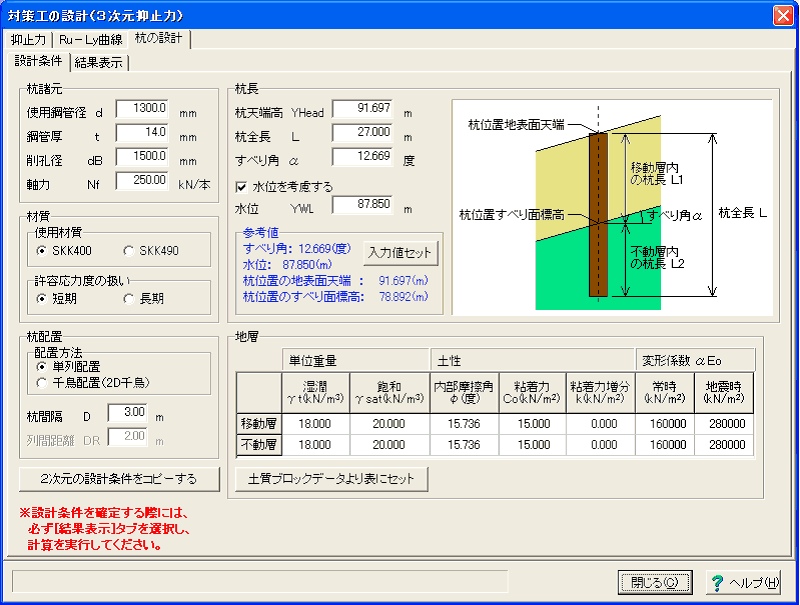Click the 杭天端高 YHead field

point(362,108)
